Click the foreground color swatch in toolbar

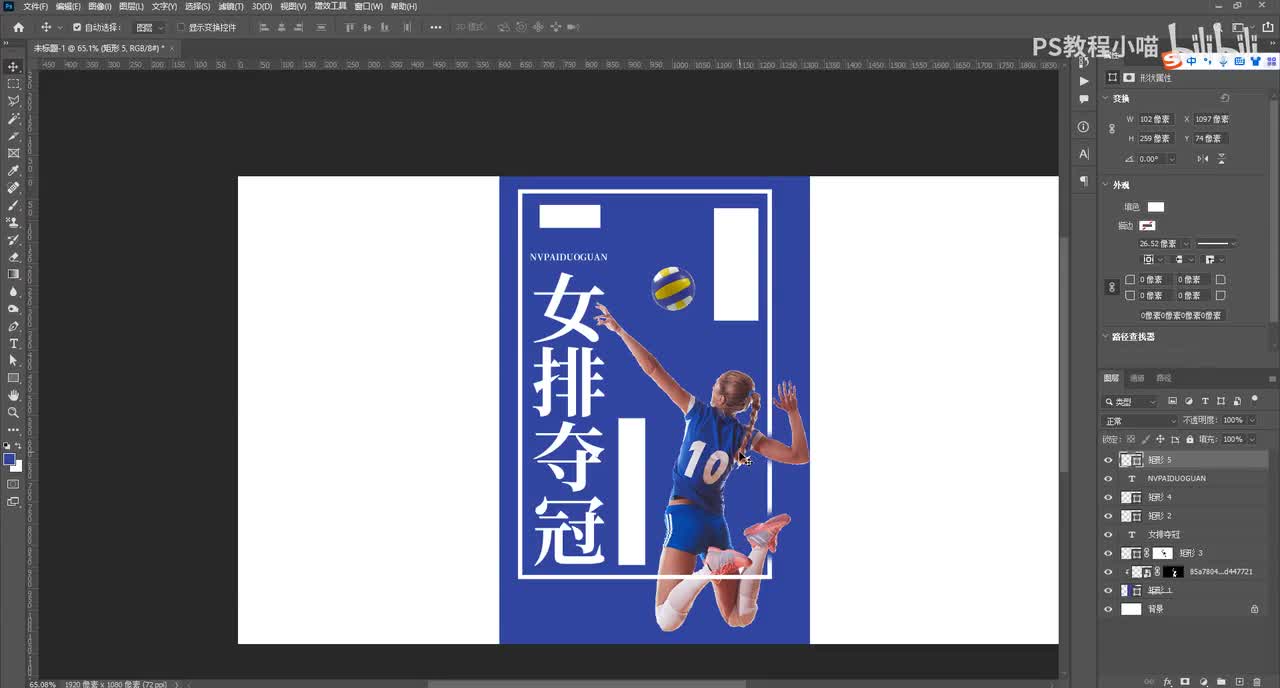pos(9,459)
